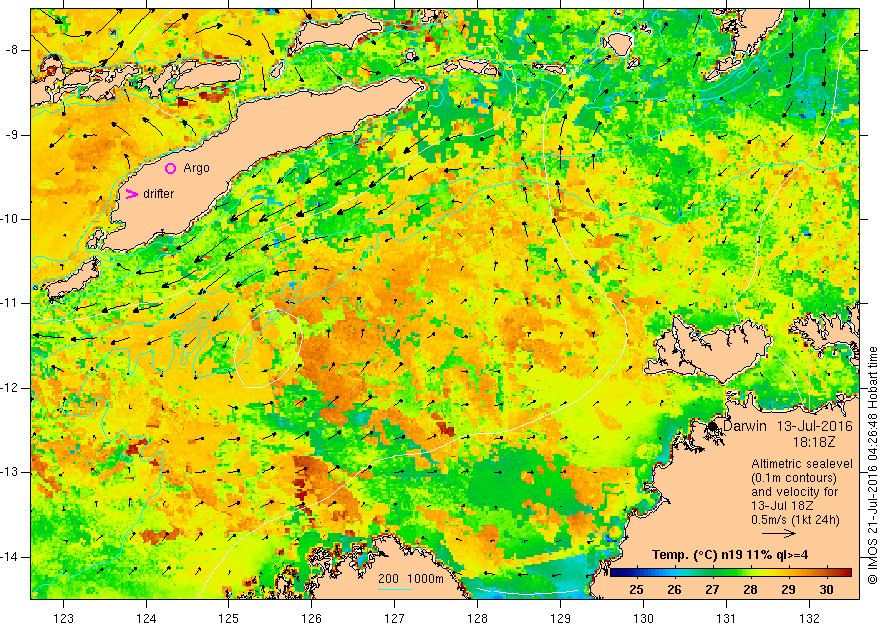Screen dimensions: 880x630
Task: Click the '0.5m/s (1kt 24h)' text
Action: tap(795, 520)
